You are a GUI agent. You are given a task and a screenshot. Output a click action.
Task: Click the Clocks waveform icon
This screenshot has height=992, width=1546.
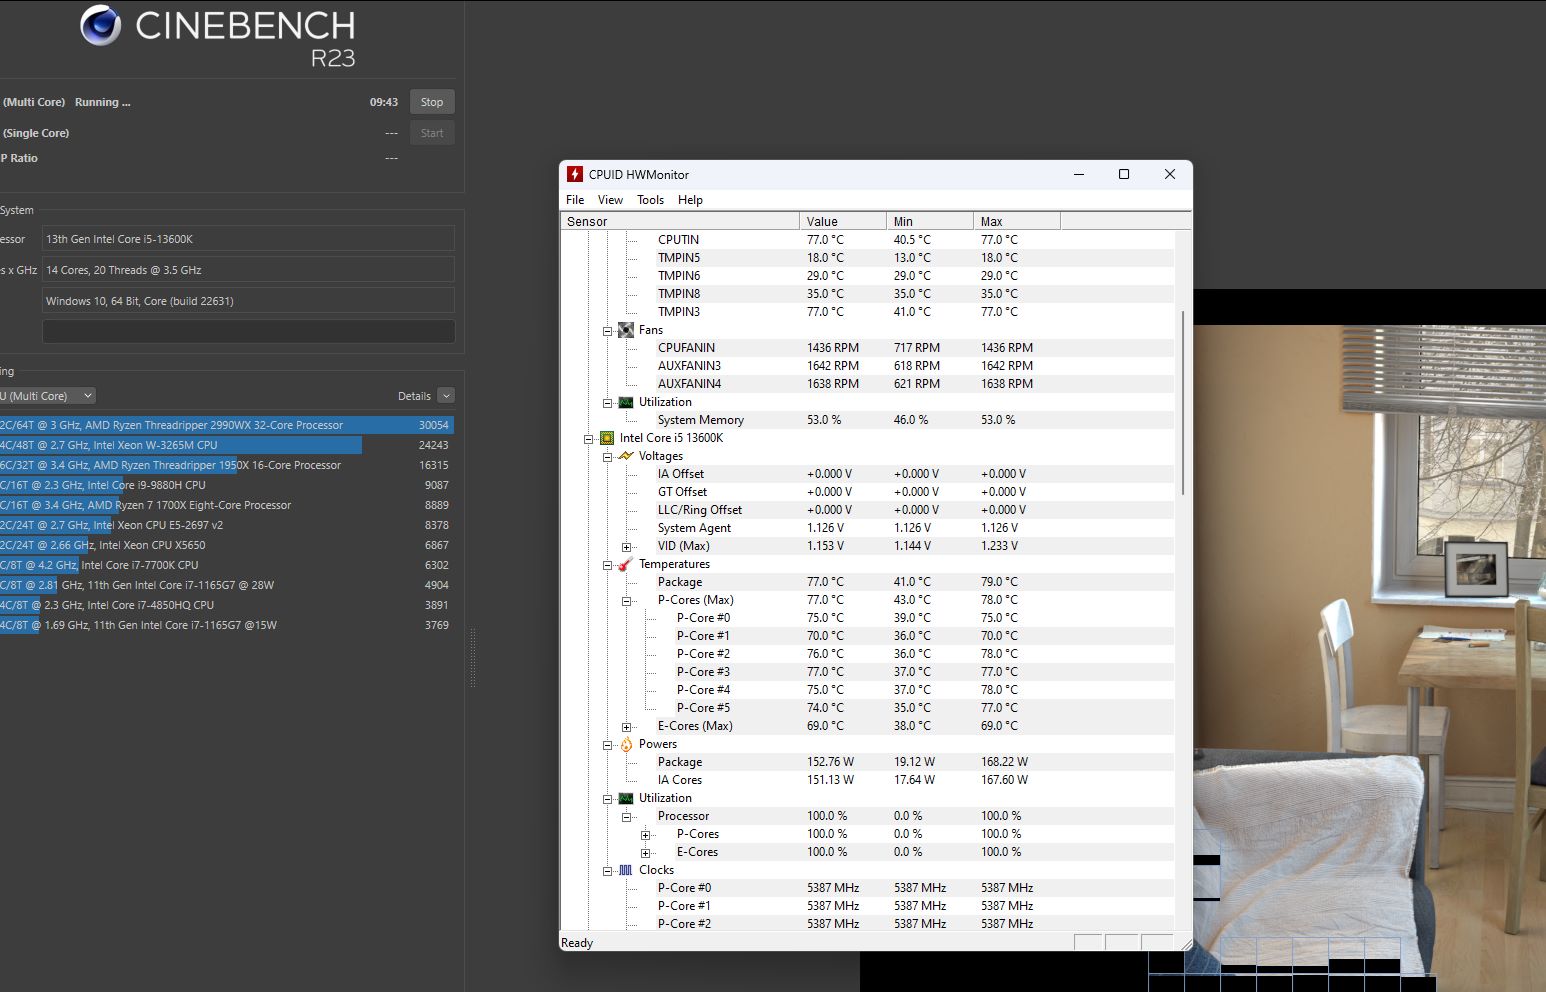point(626,870)
